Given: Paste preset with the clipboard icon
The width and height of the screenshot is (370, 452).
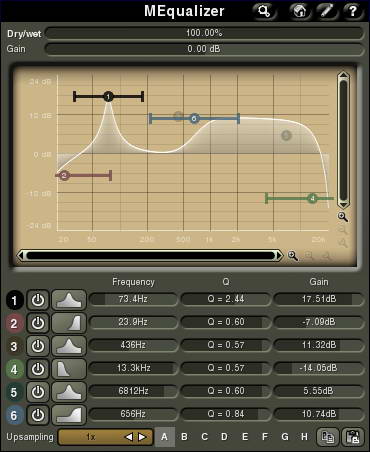Looking at the screenshot, I should click(x=353, y=437).
